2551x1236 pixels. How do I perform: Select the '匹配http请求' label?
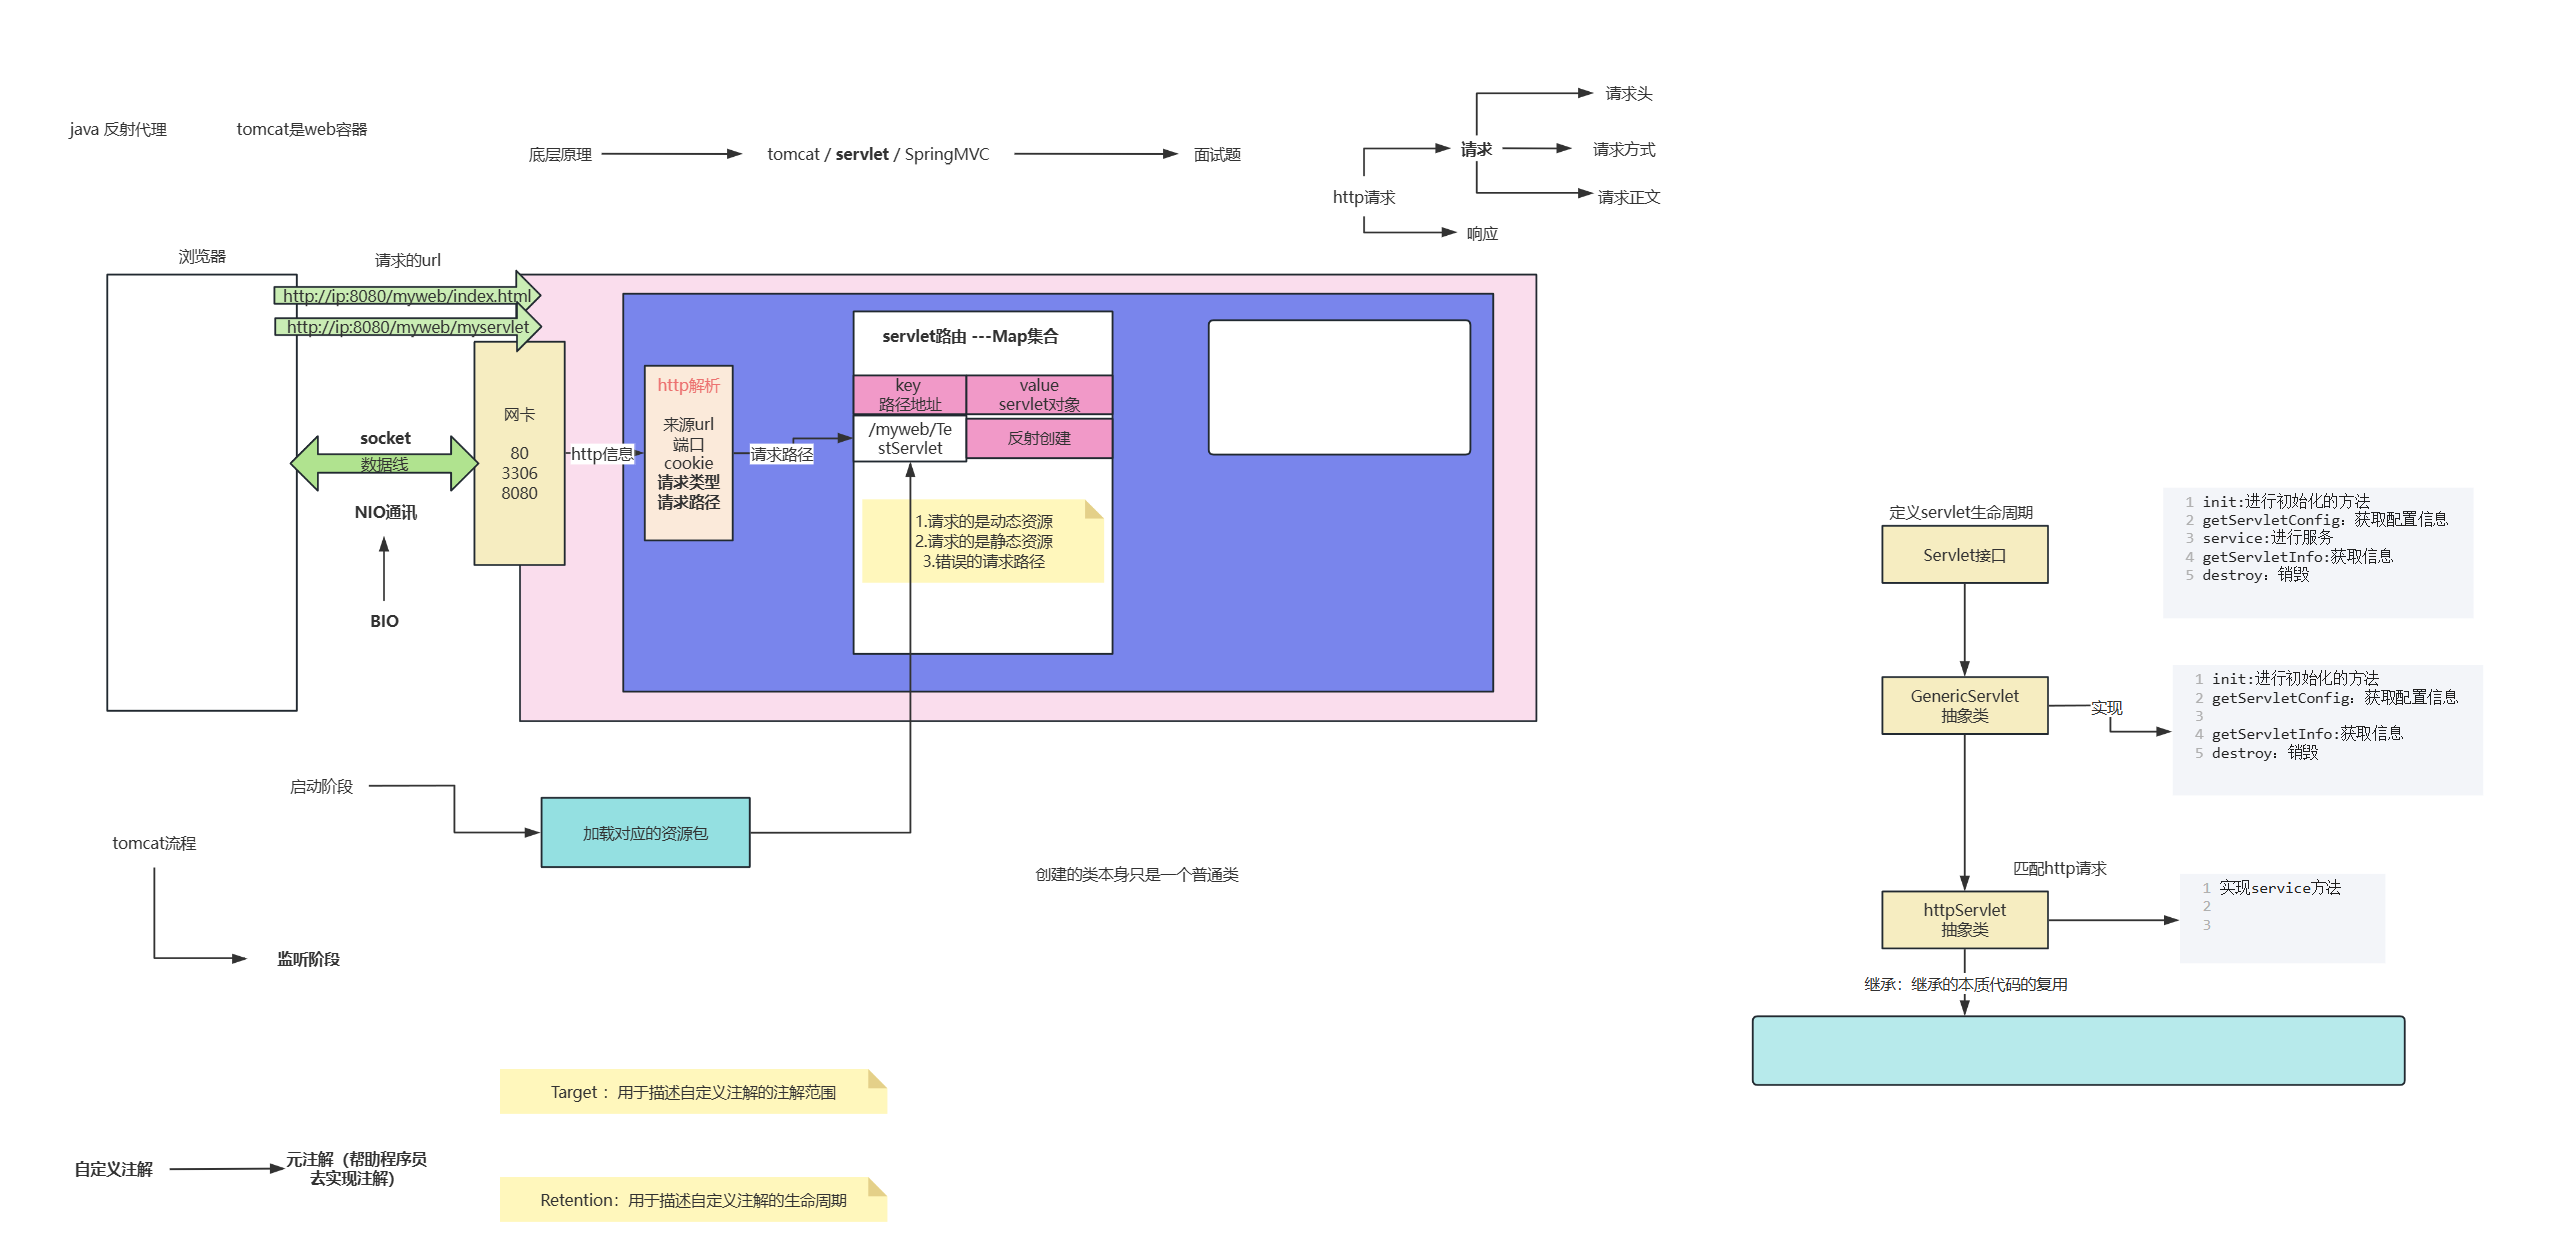coord(2060,868)
